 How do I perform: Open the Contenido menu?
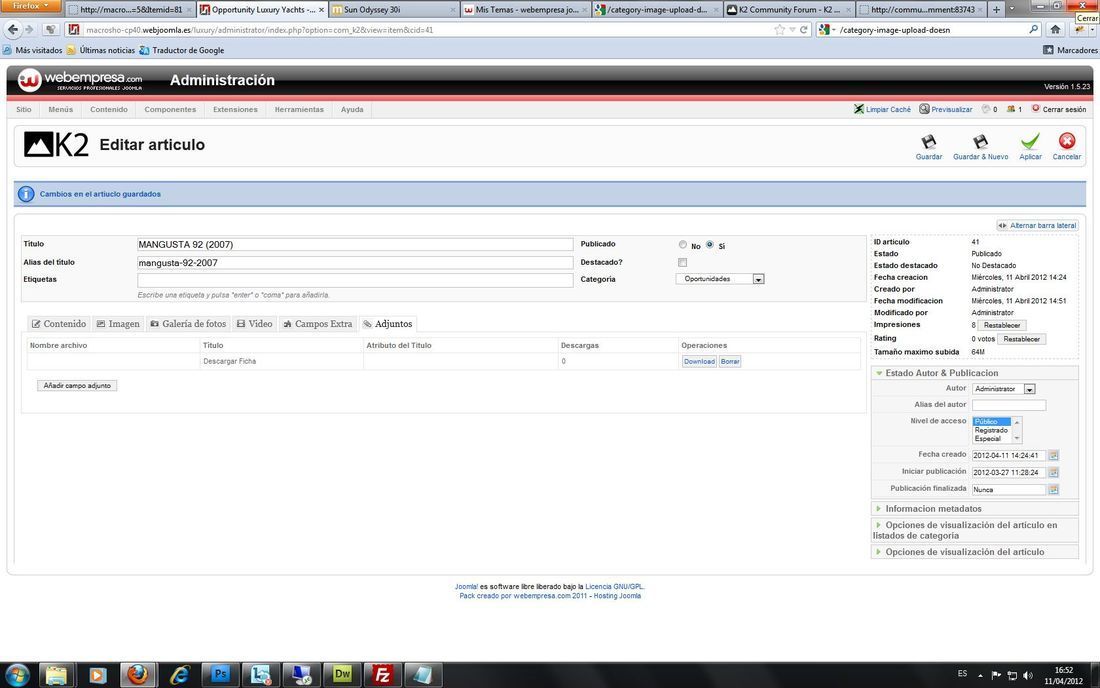tap(109, 109)
